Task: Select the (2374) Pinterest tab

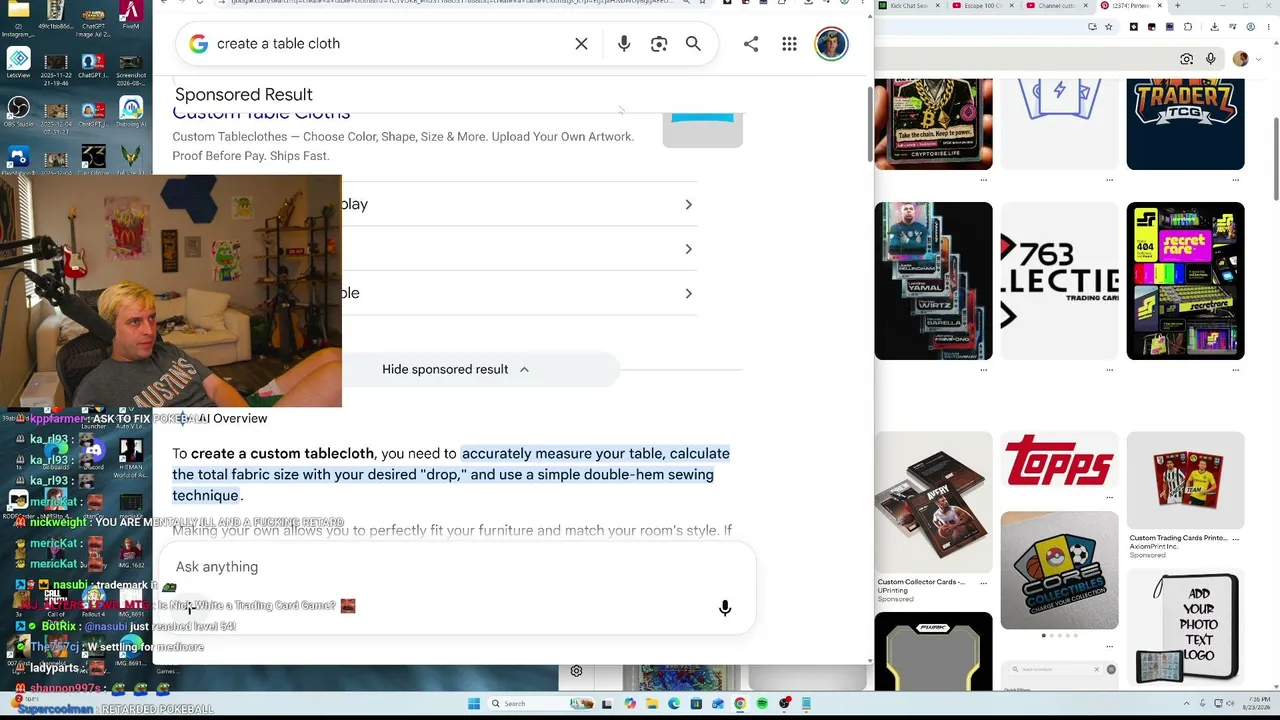Action: click(x=1127, y=6)
